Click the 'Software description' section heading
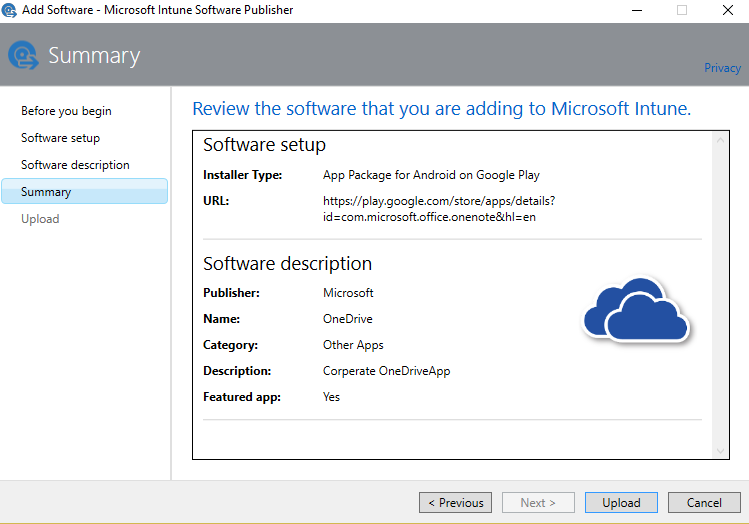Viewport: 749px width, 524px height. click(287, 264)
